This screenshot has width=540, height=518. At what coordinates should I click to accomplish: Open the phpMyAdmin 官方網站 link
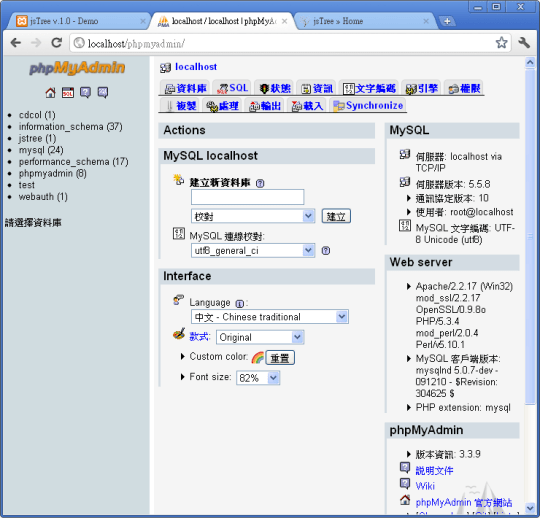pos(464,503)
